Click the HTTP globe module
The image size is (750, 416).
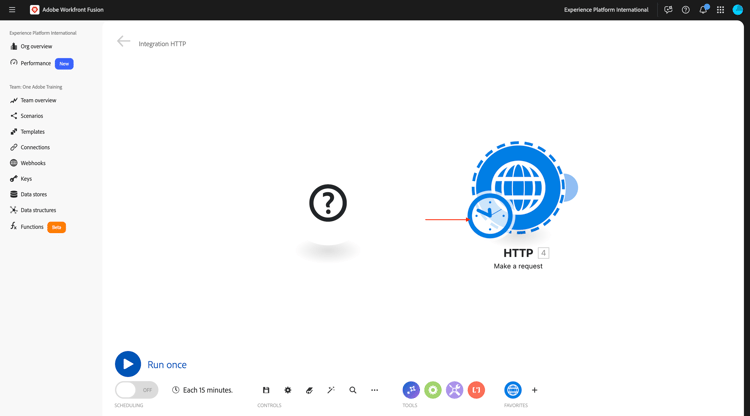[519, 187]
